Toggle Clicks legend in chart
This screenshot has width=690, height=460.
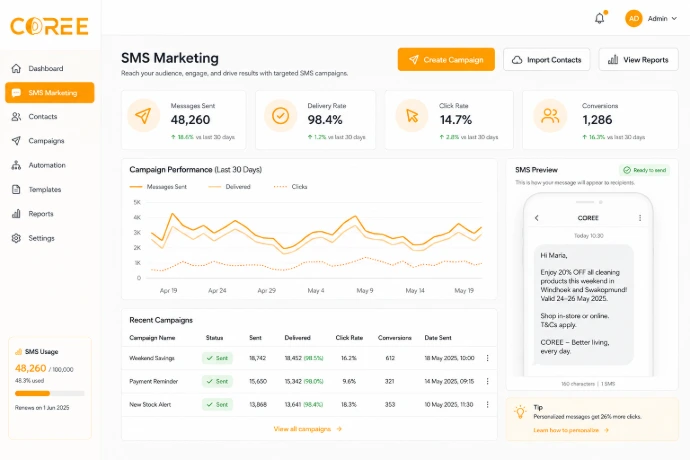(x=290, y=187)
